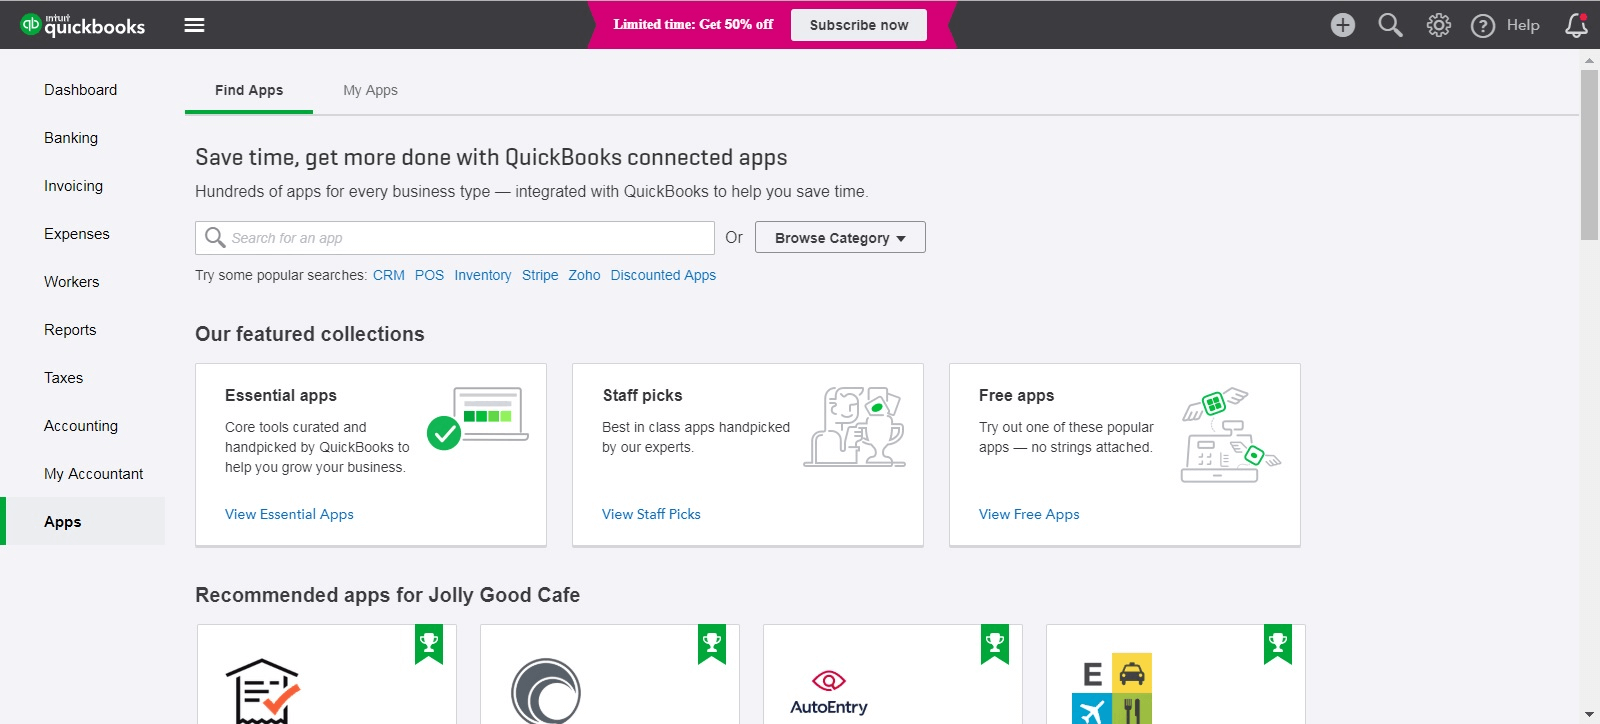Switch to the My Apps tab
1600x724 pixels.
[370, 90]
